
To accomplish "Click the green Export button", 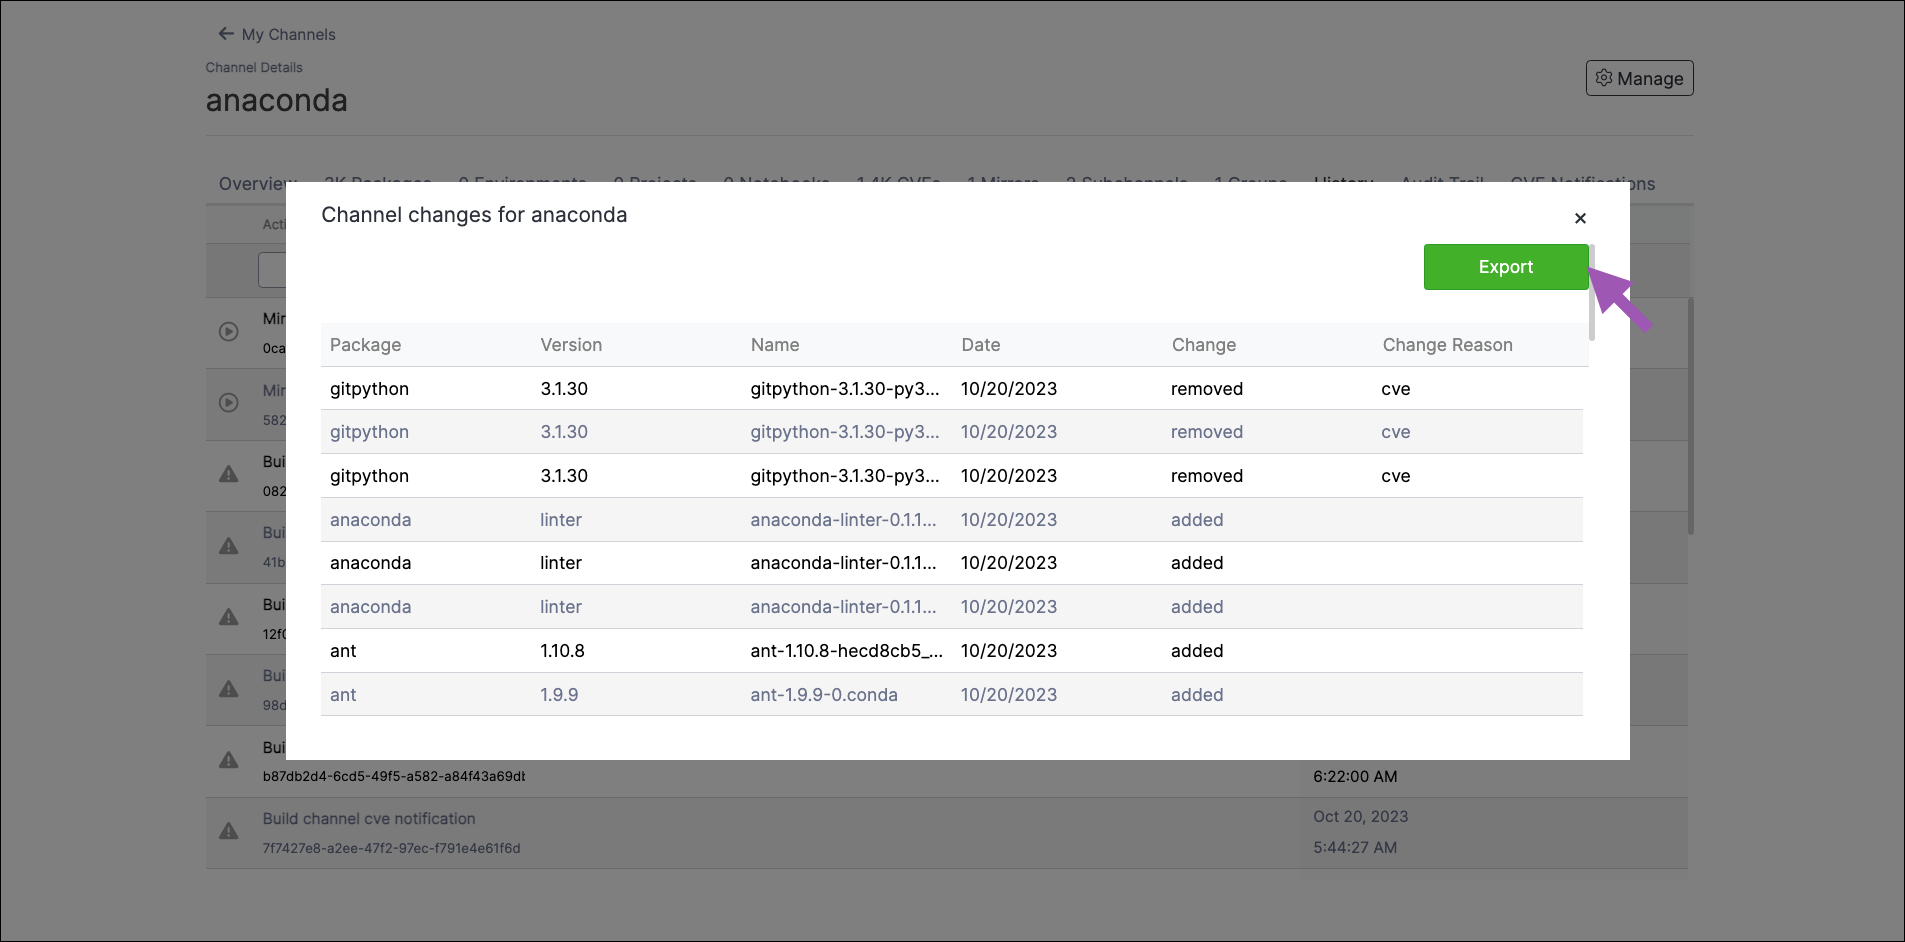I will coord(1506,267).
